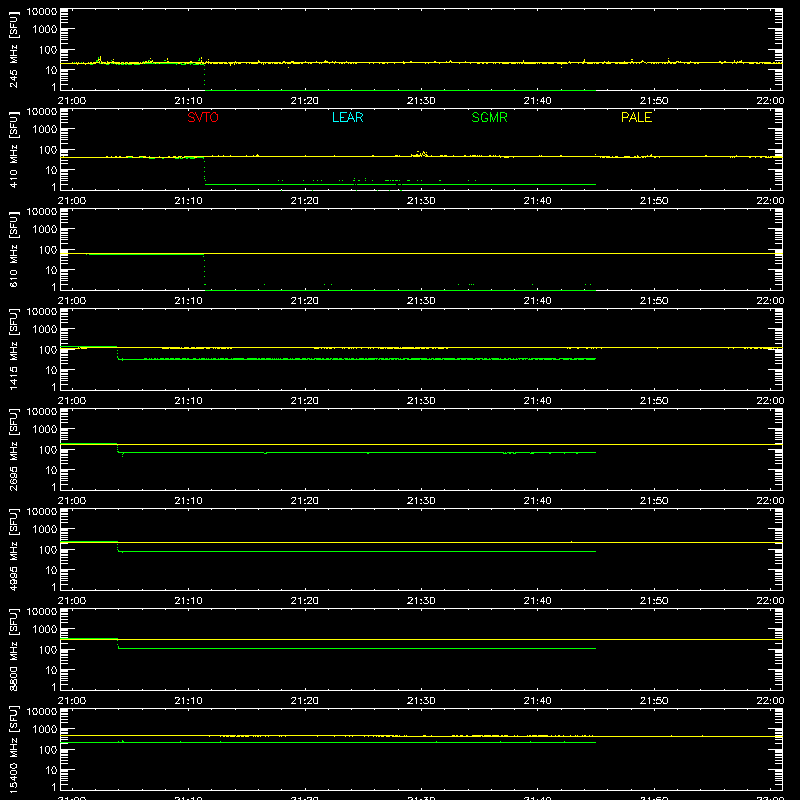Screen dimensions: 800x800
Task: Click the 21:40 tick label under 4995 MHz plot
Action: point(537,601)
